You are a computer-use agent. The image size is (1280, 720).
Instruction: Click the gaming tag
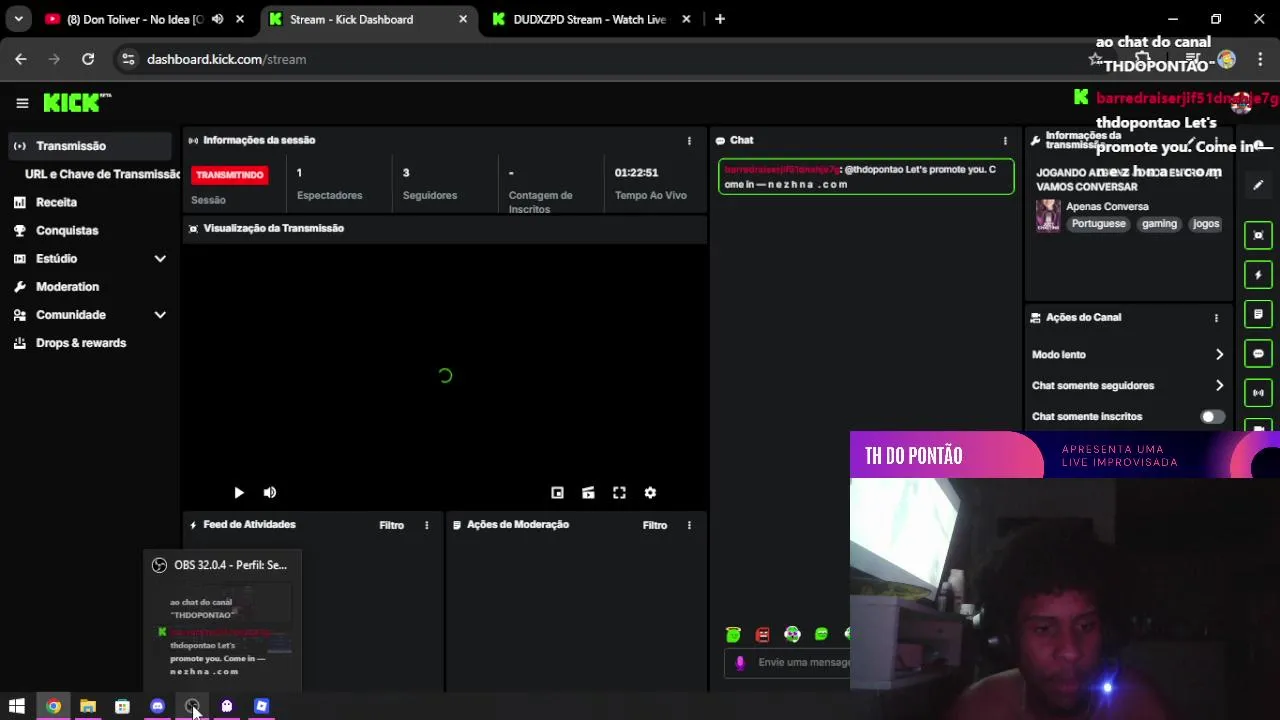coord(1159,224)
